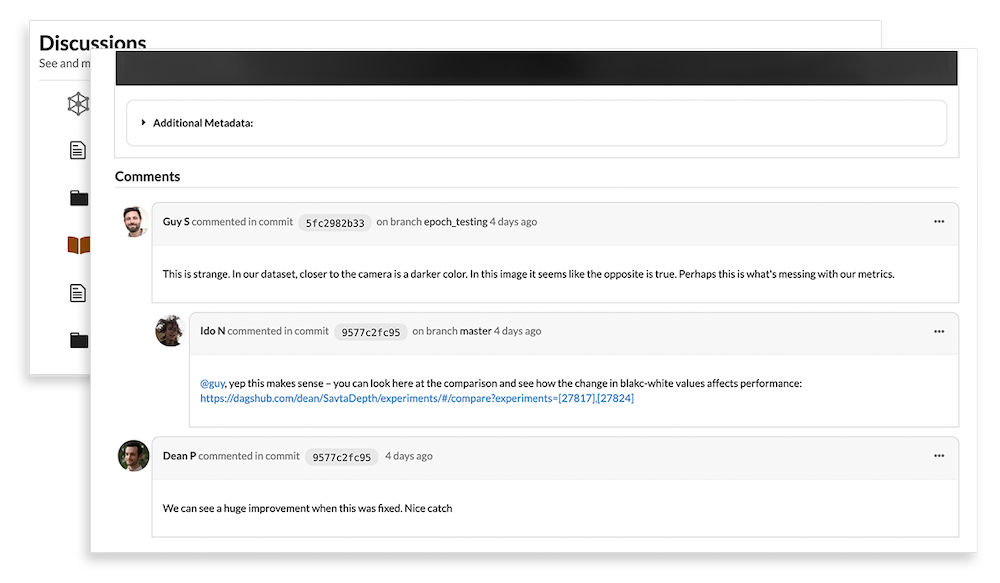Select commit badge 5fc2982b33

[x=335, y=222]
